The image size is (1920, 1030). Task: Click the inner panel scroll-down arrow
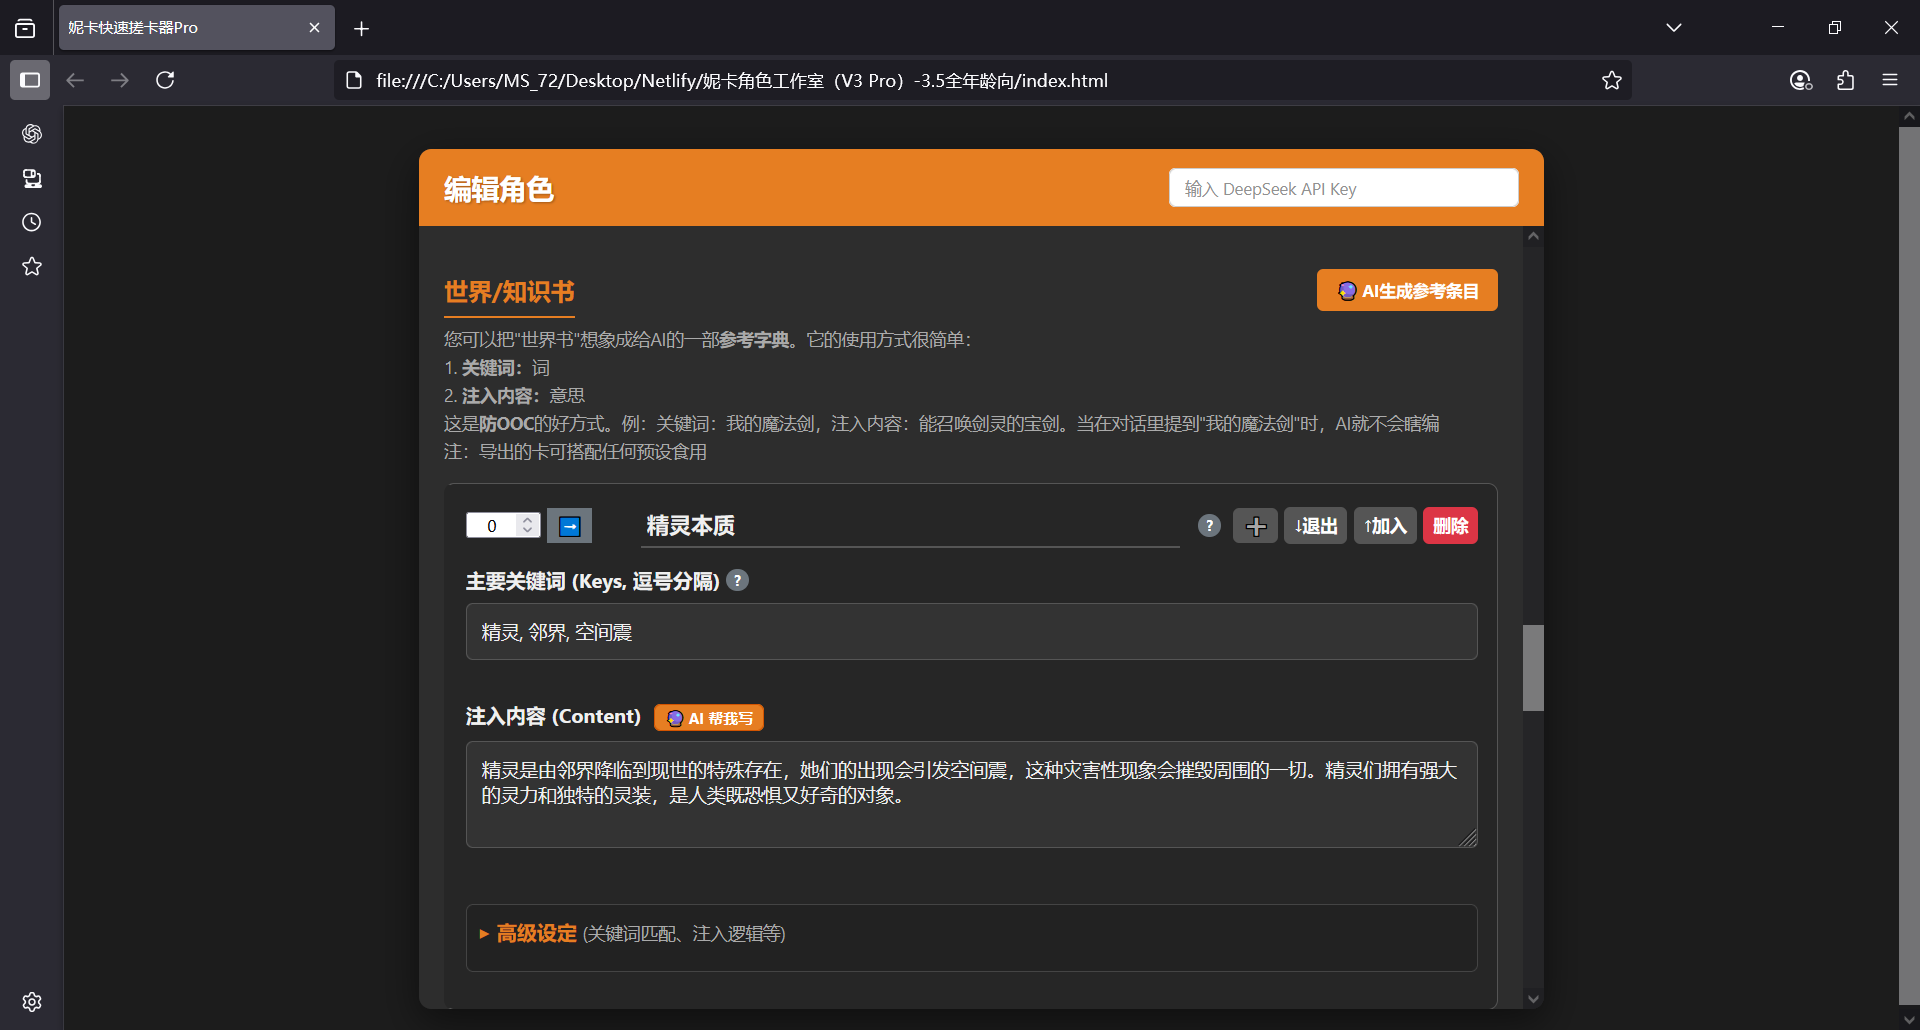point(1533,998)
